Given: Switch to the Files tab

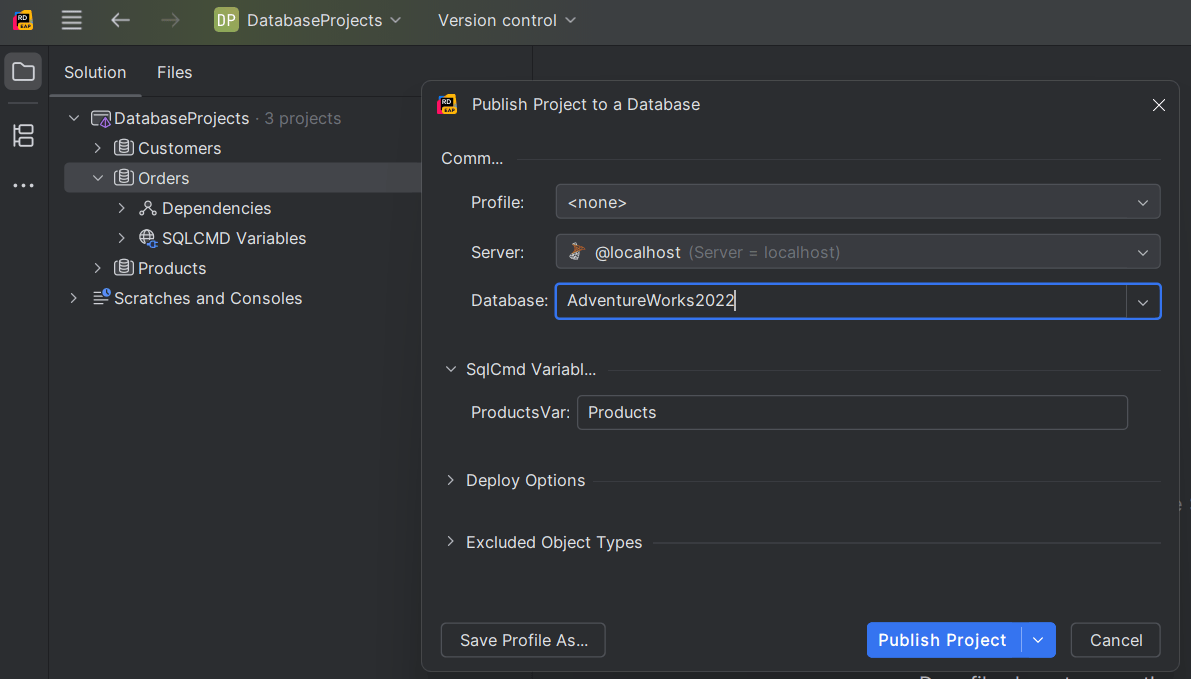Looking at the screenshot, I should 174,72.
